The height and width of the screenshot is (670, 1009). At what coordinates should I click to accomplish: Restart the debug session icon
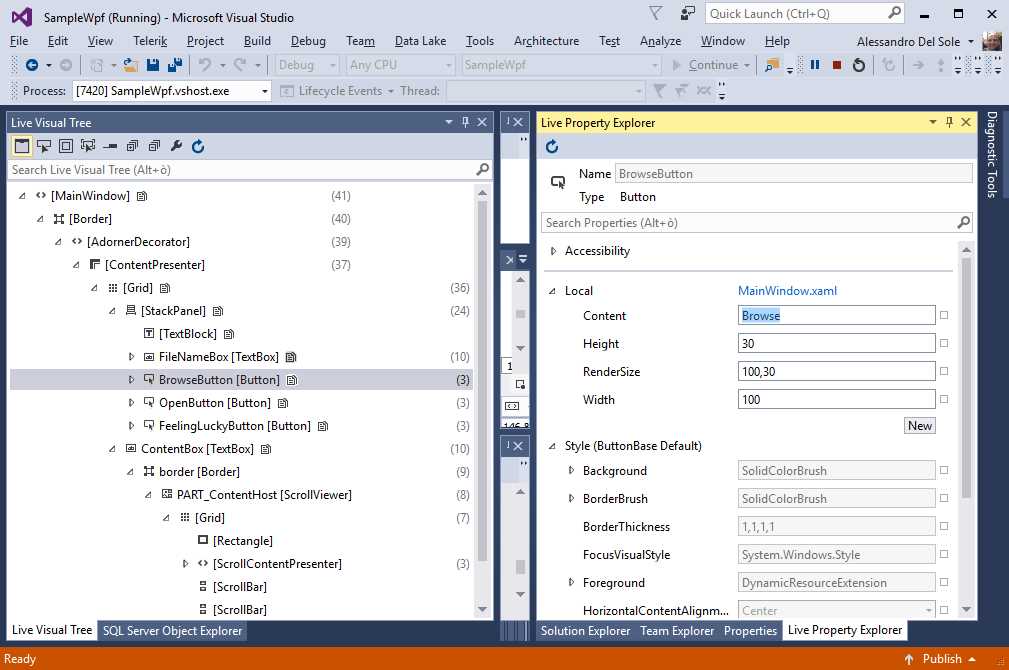[x=858, y=65]
